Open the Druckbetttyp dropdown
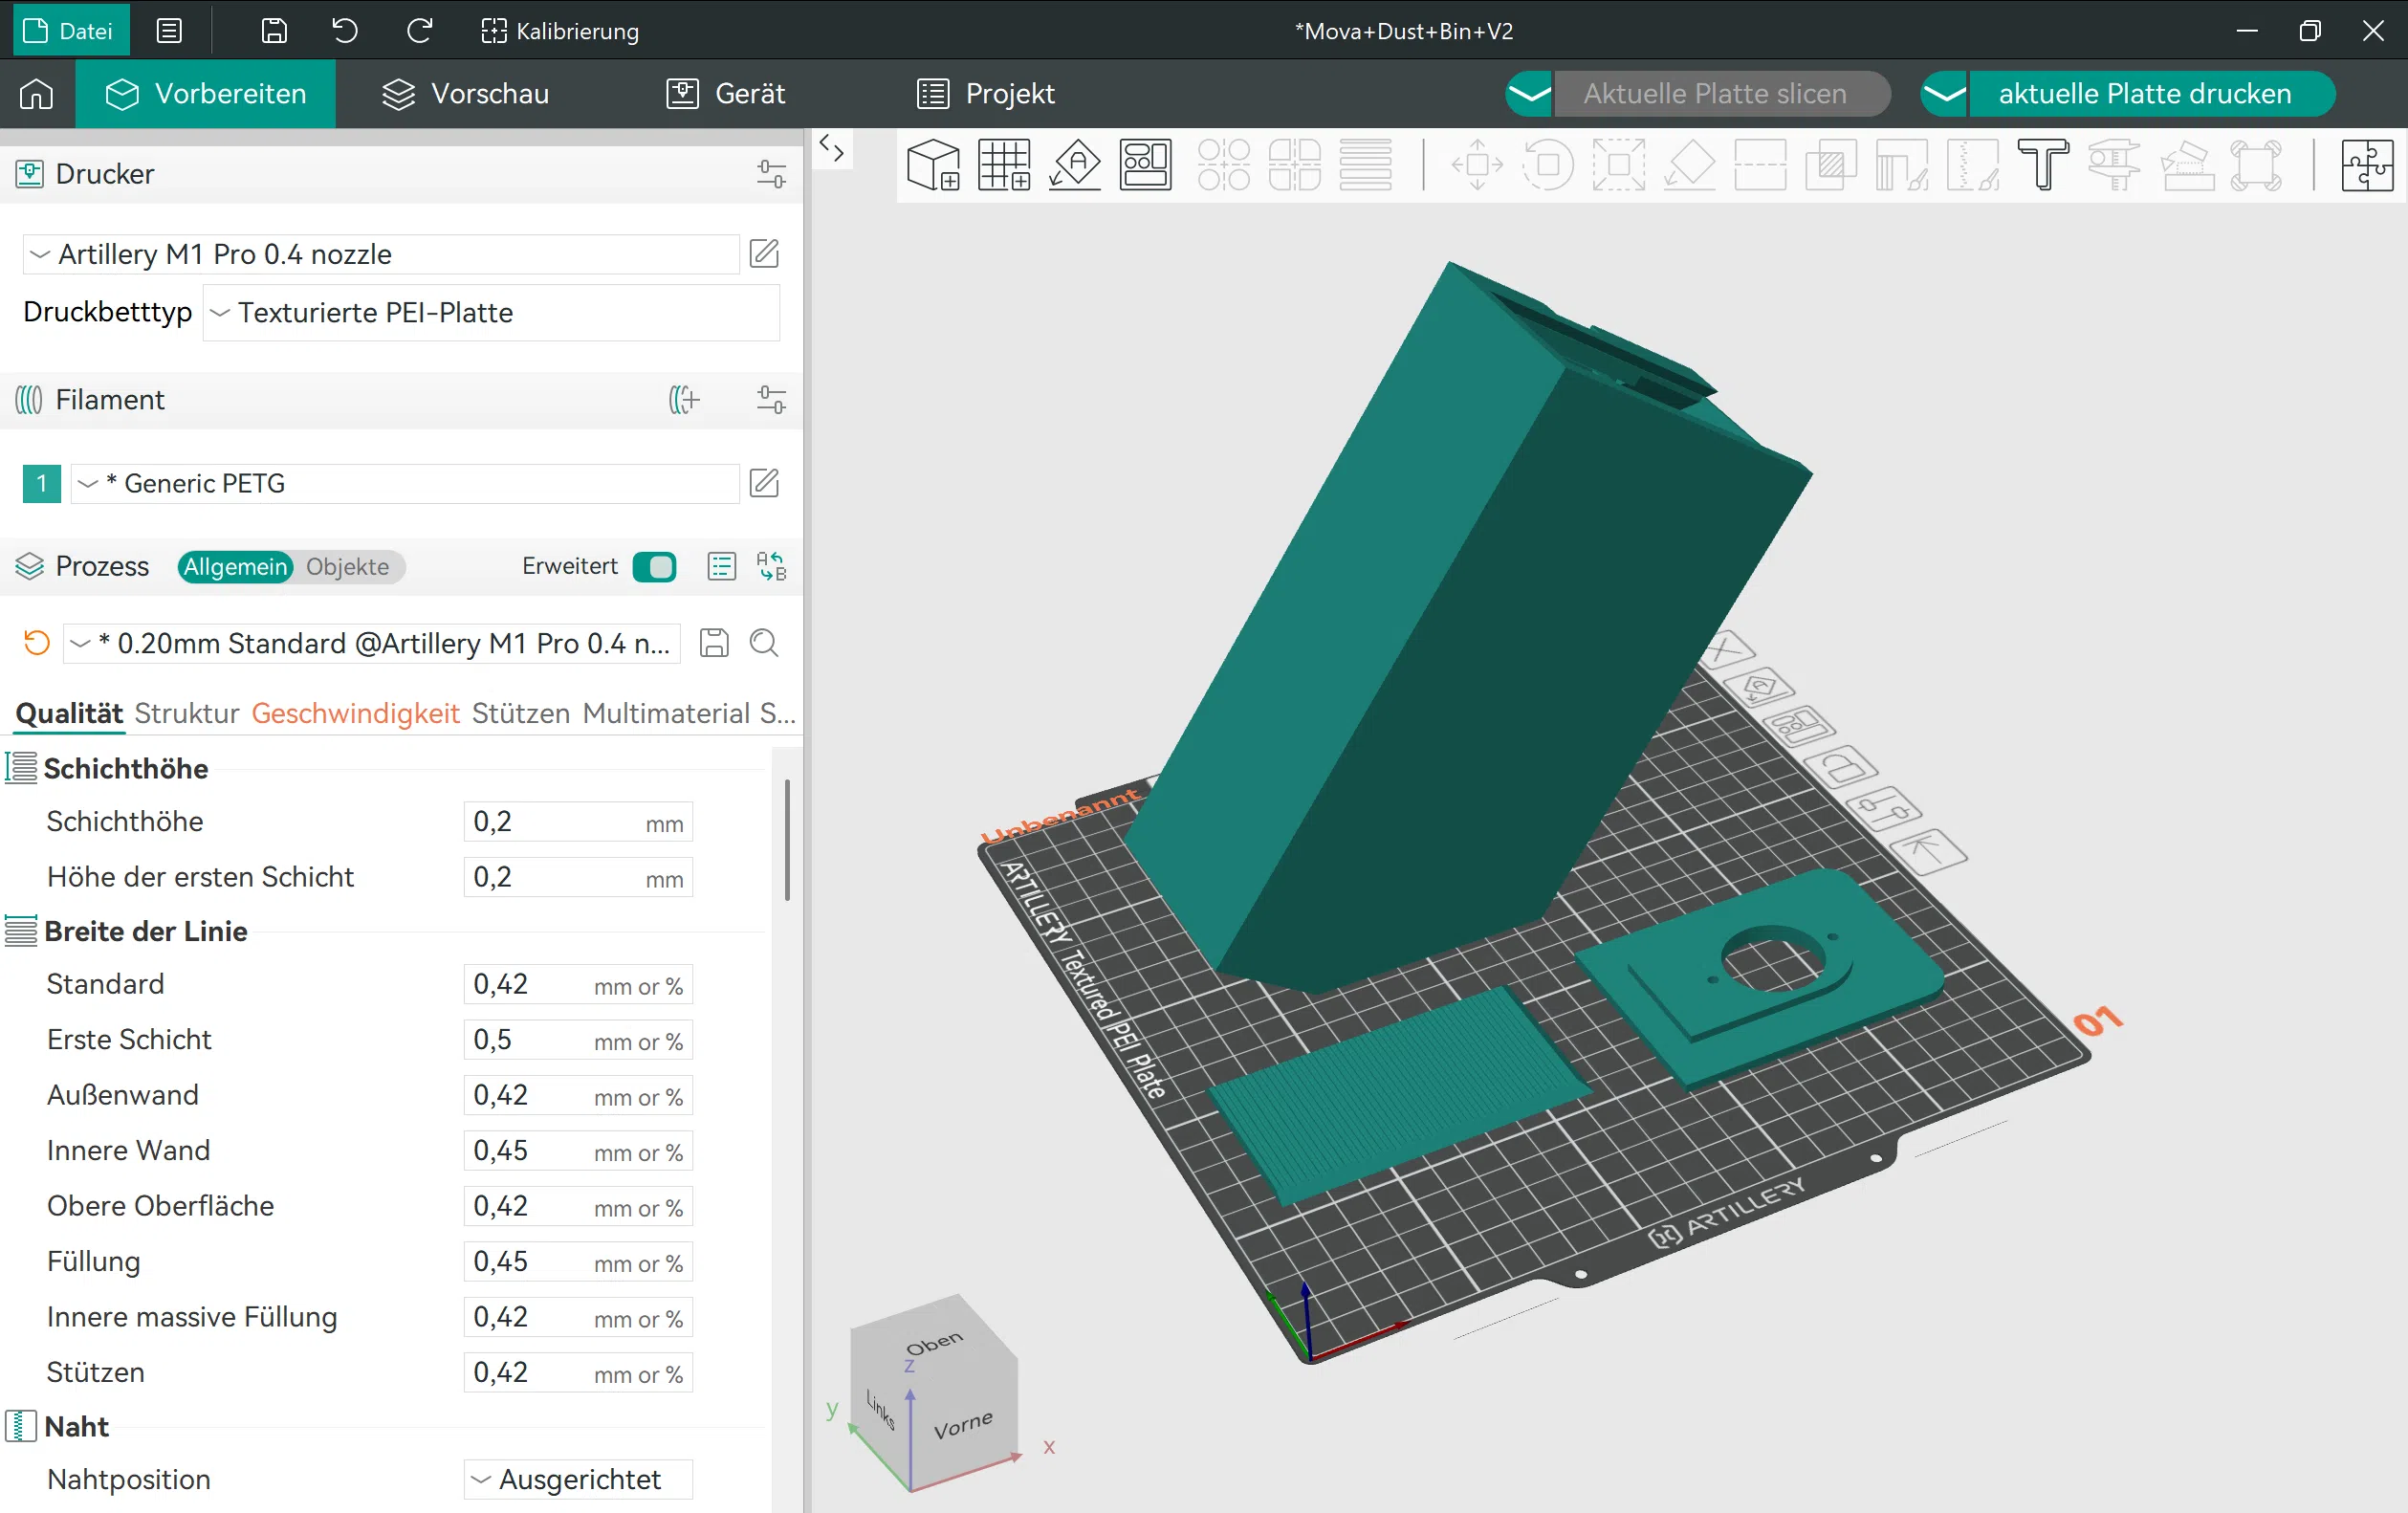Viewport: 2408px width, 1513px height. pyautogui.click(x=490, y=313)
